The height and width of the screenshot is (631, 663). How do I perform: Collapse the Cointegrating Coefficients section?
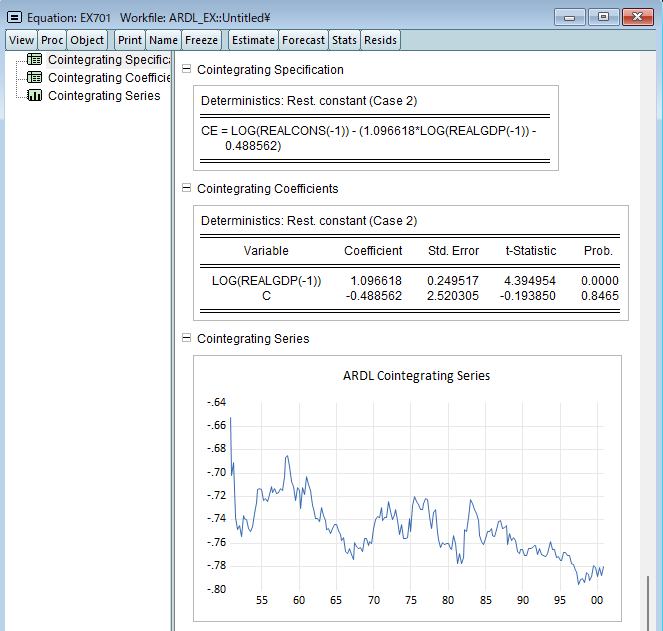(x=186, y=189)
